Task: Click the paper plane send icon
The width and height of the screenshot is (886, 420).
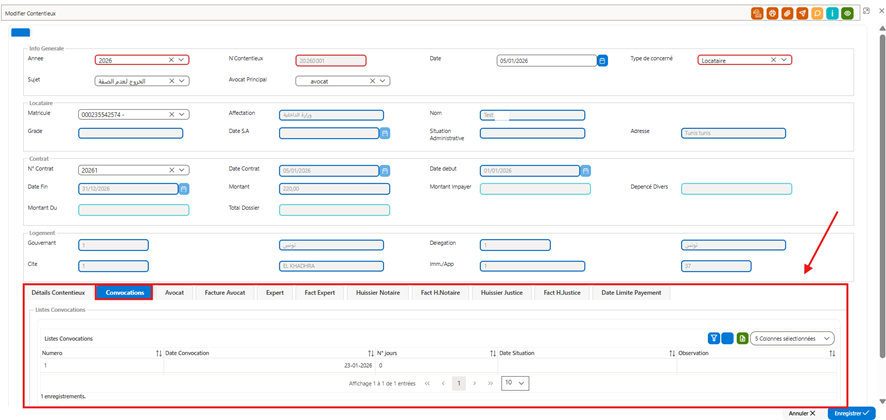Action: 802,13
